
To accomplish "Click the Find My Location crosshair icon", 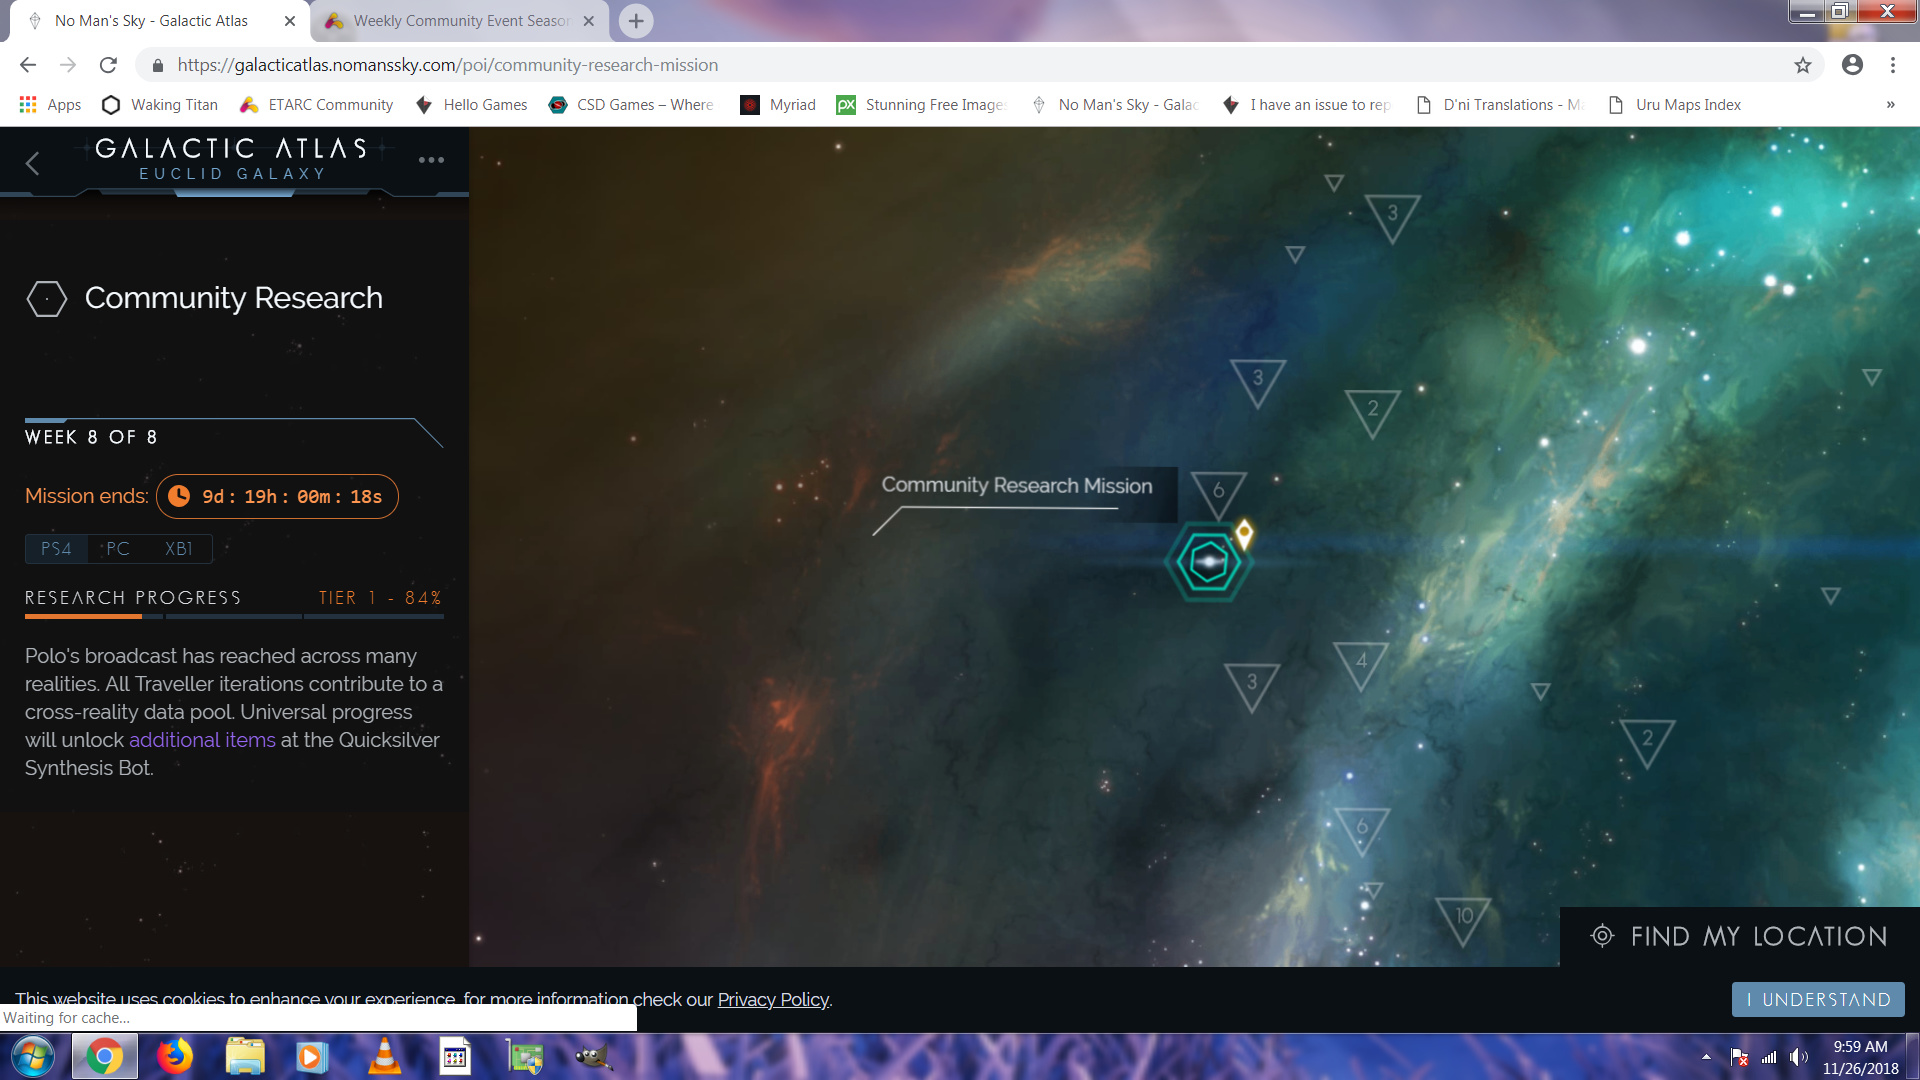I will pos(1602,936).
